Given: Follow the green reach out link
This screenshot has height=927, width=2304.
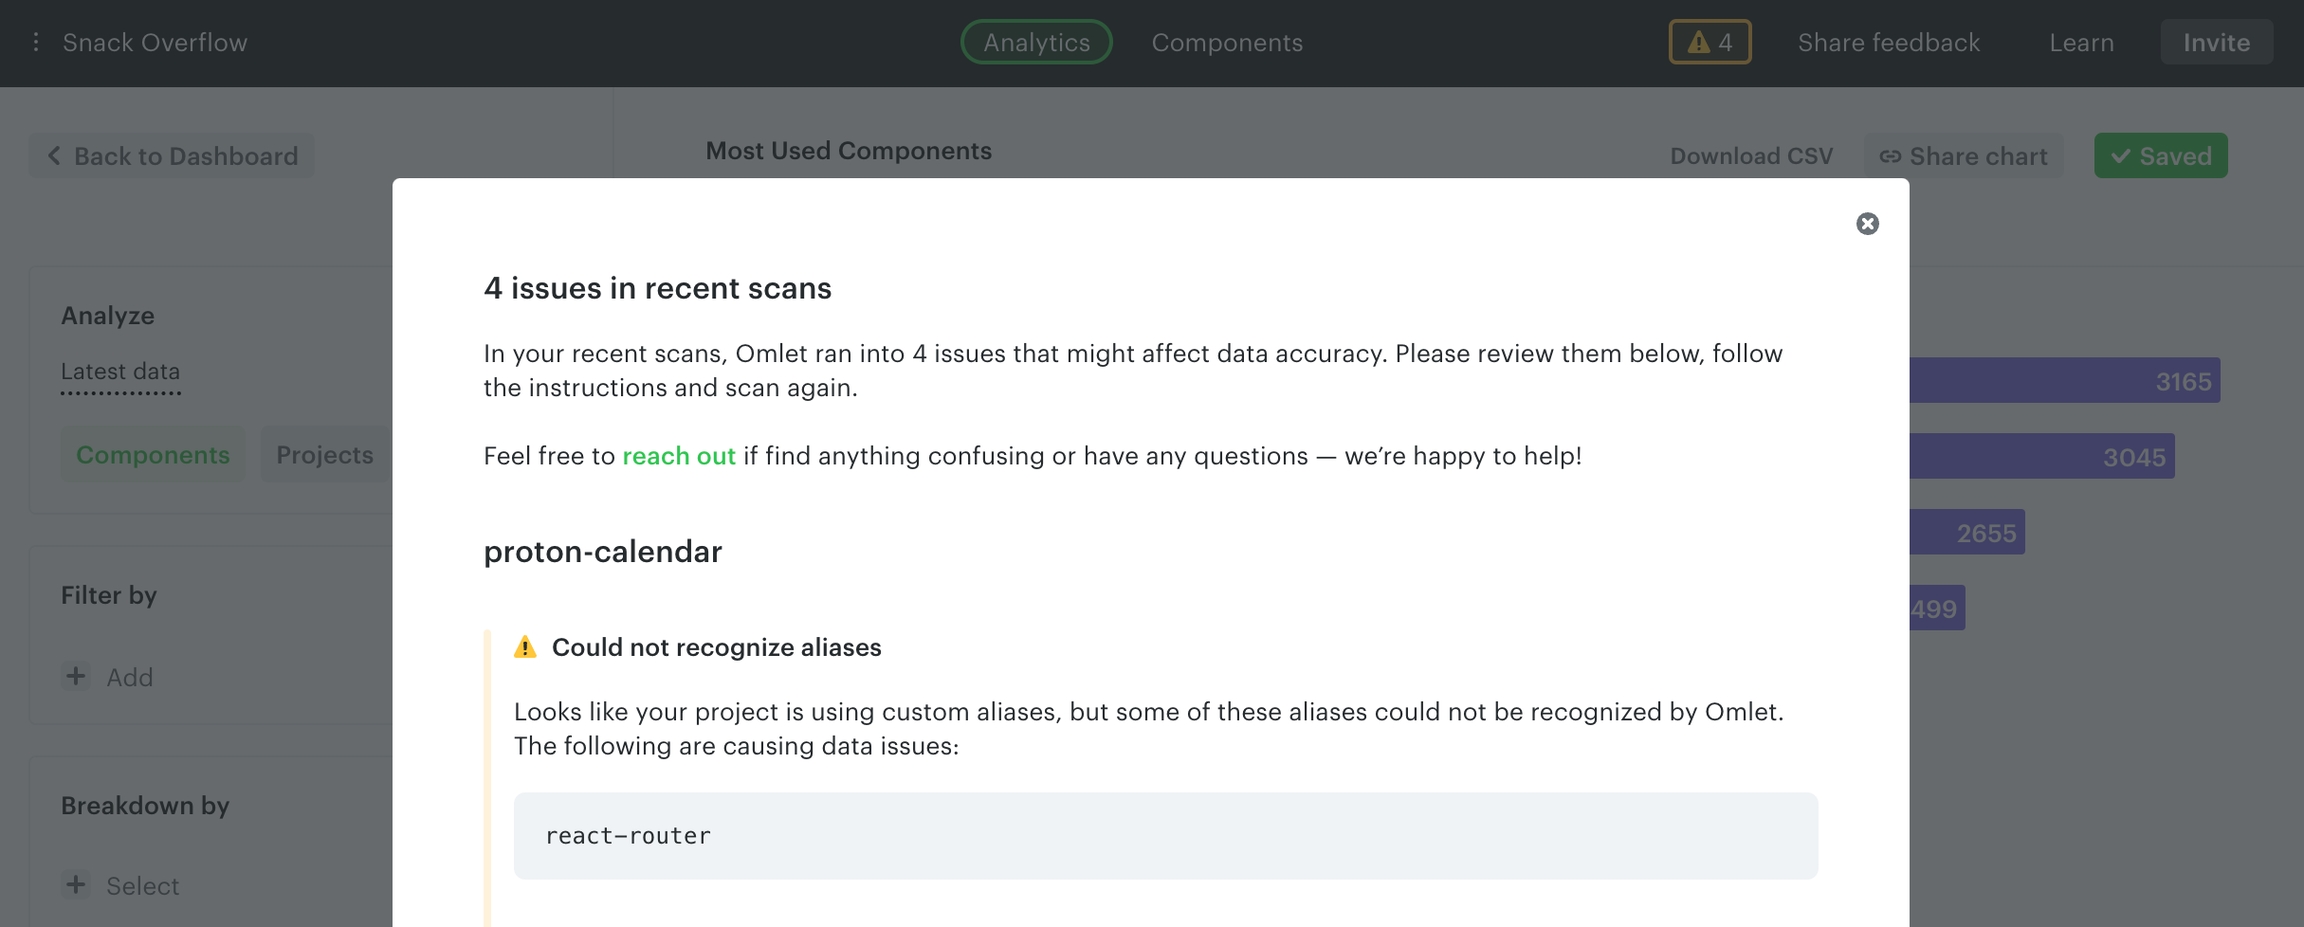Looking at the screenshot, I should (x=678, y=456).
